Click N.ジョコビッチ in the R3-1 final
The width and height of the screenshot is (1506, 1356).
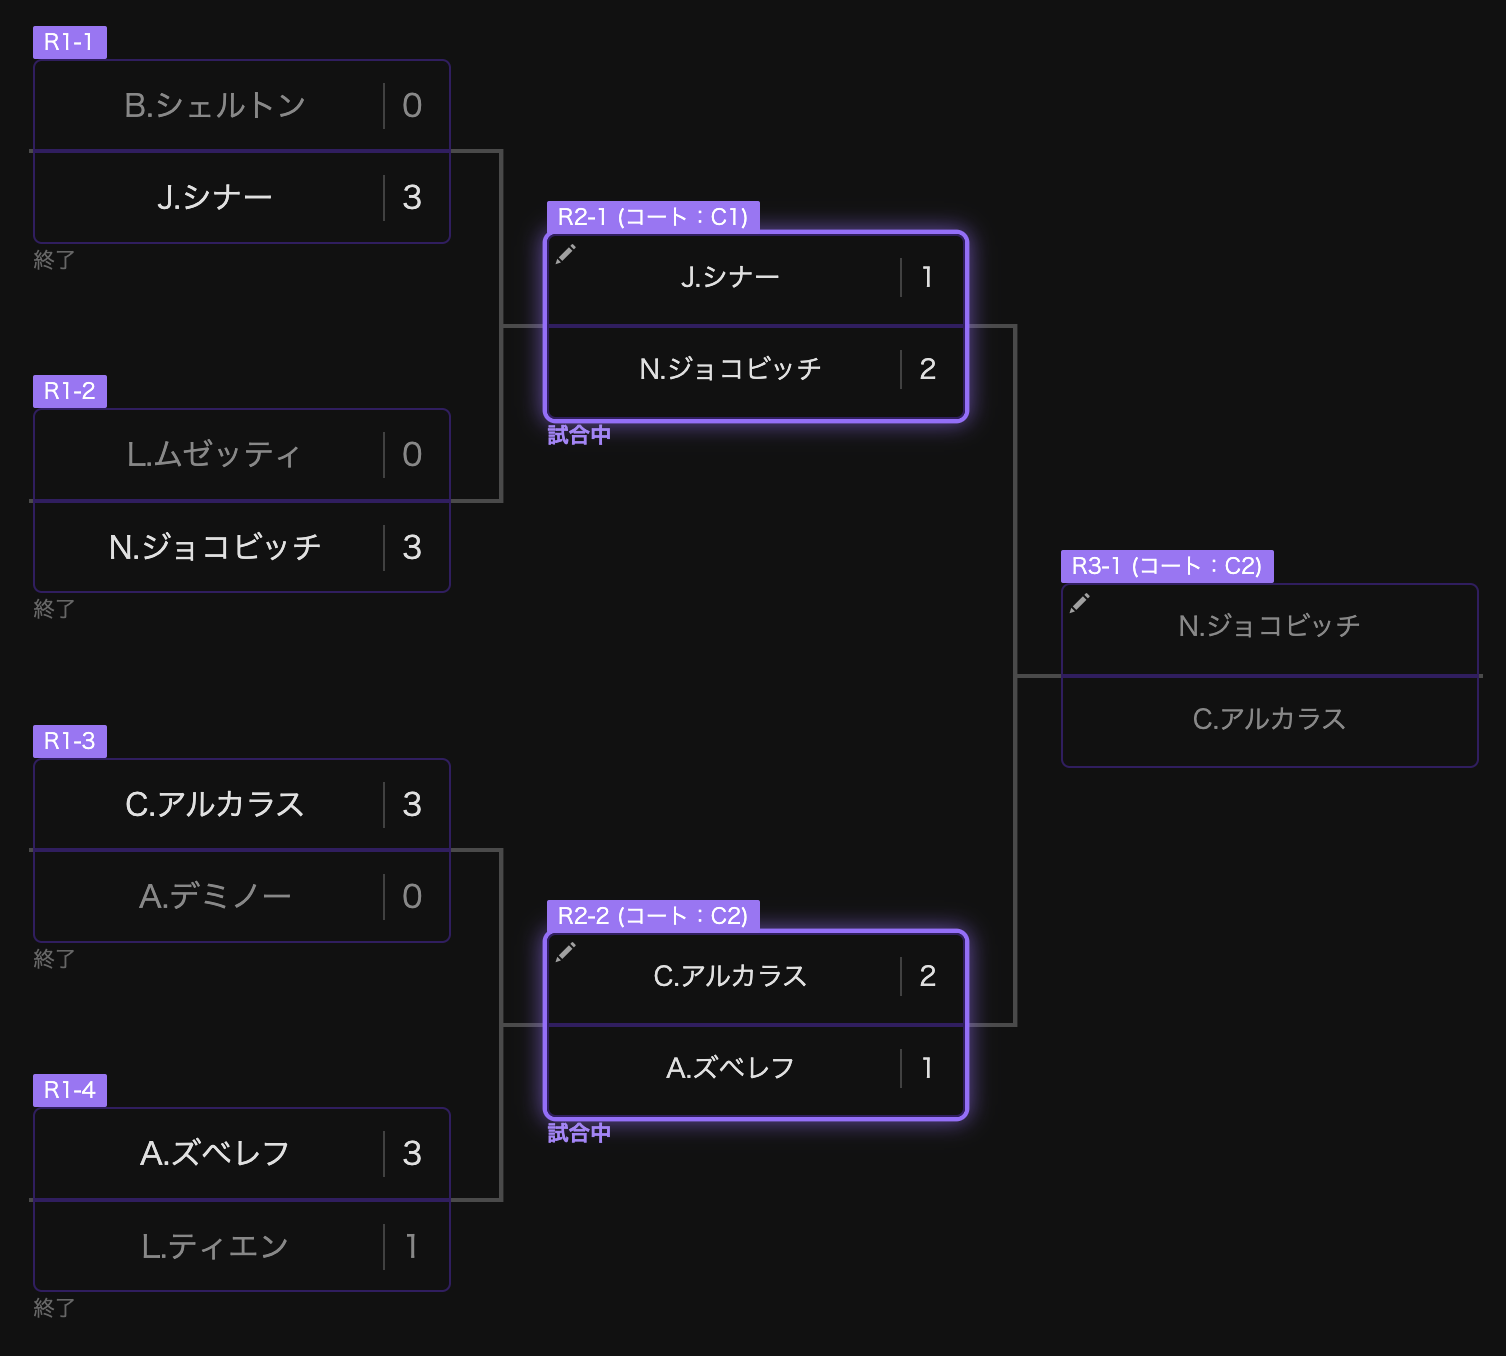[x=1270, y=626]
